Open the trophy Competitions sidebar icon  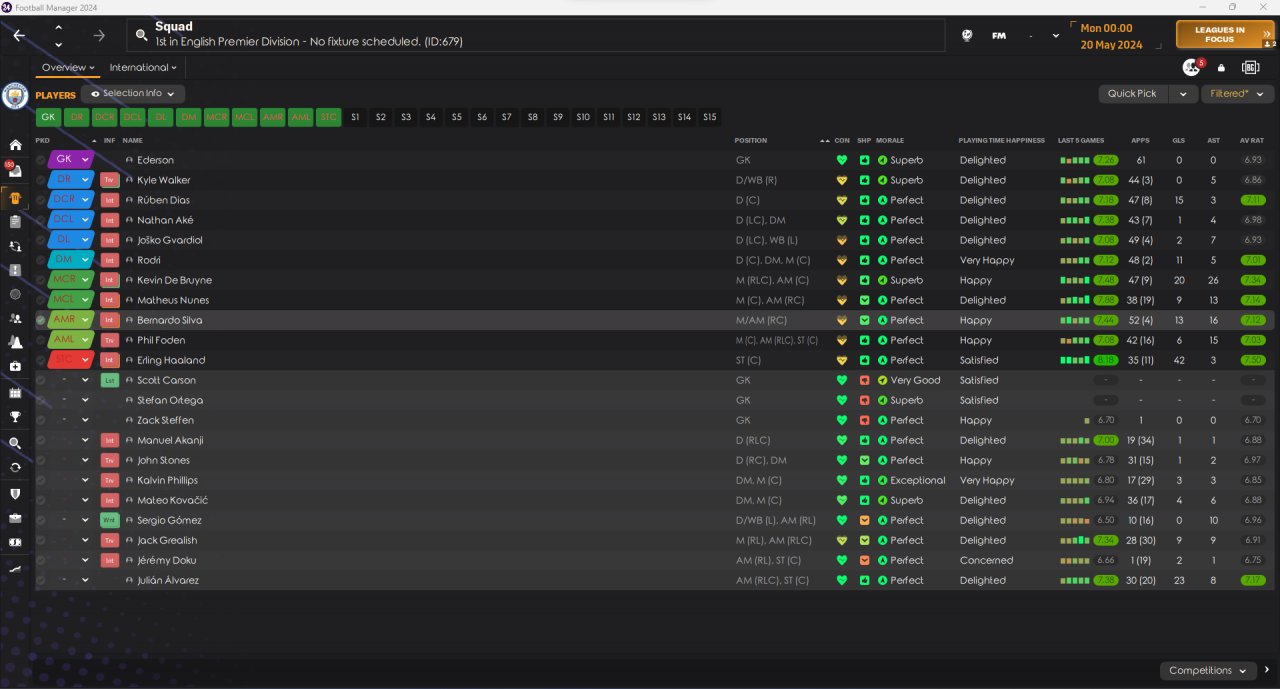[x=15, y=417]
